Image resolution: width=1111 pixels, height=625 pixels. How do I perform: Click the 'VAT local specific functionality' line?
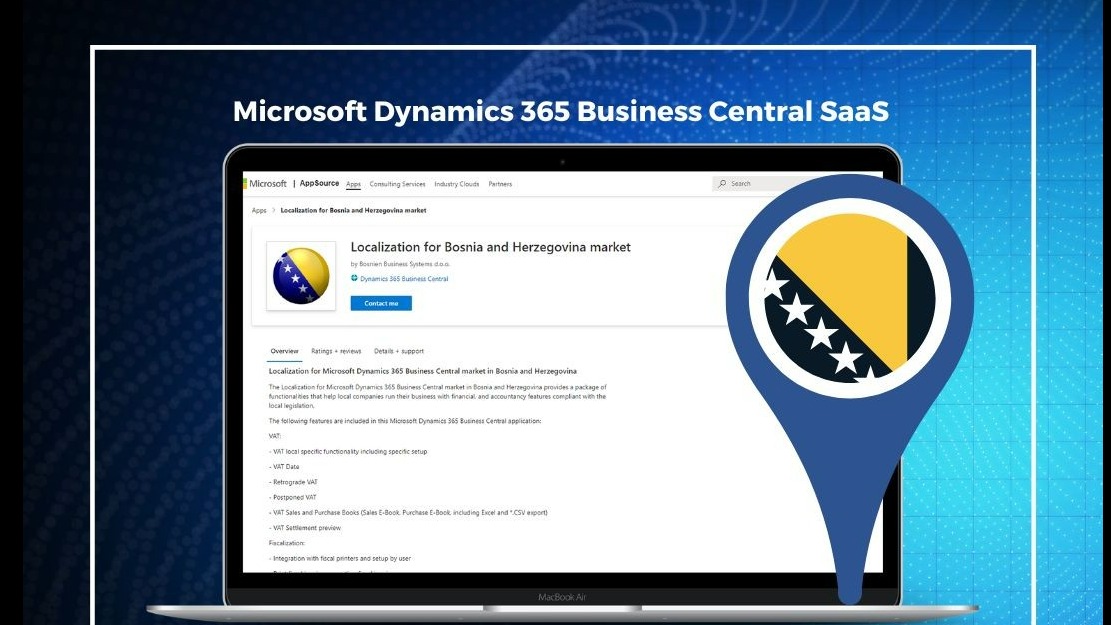[x=348, y=451]
